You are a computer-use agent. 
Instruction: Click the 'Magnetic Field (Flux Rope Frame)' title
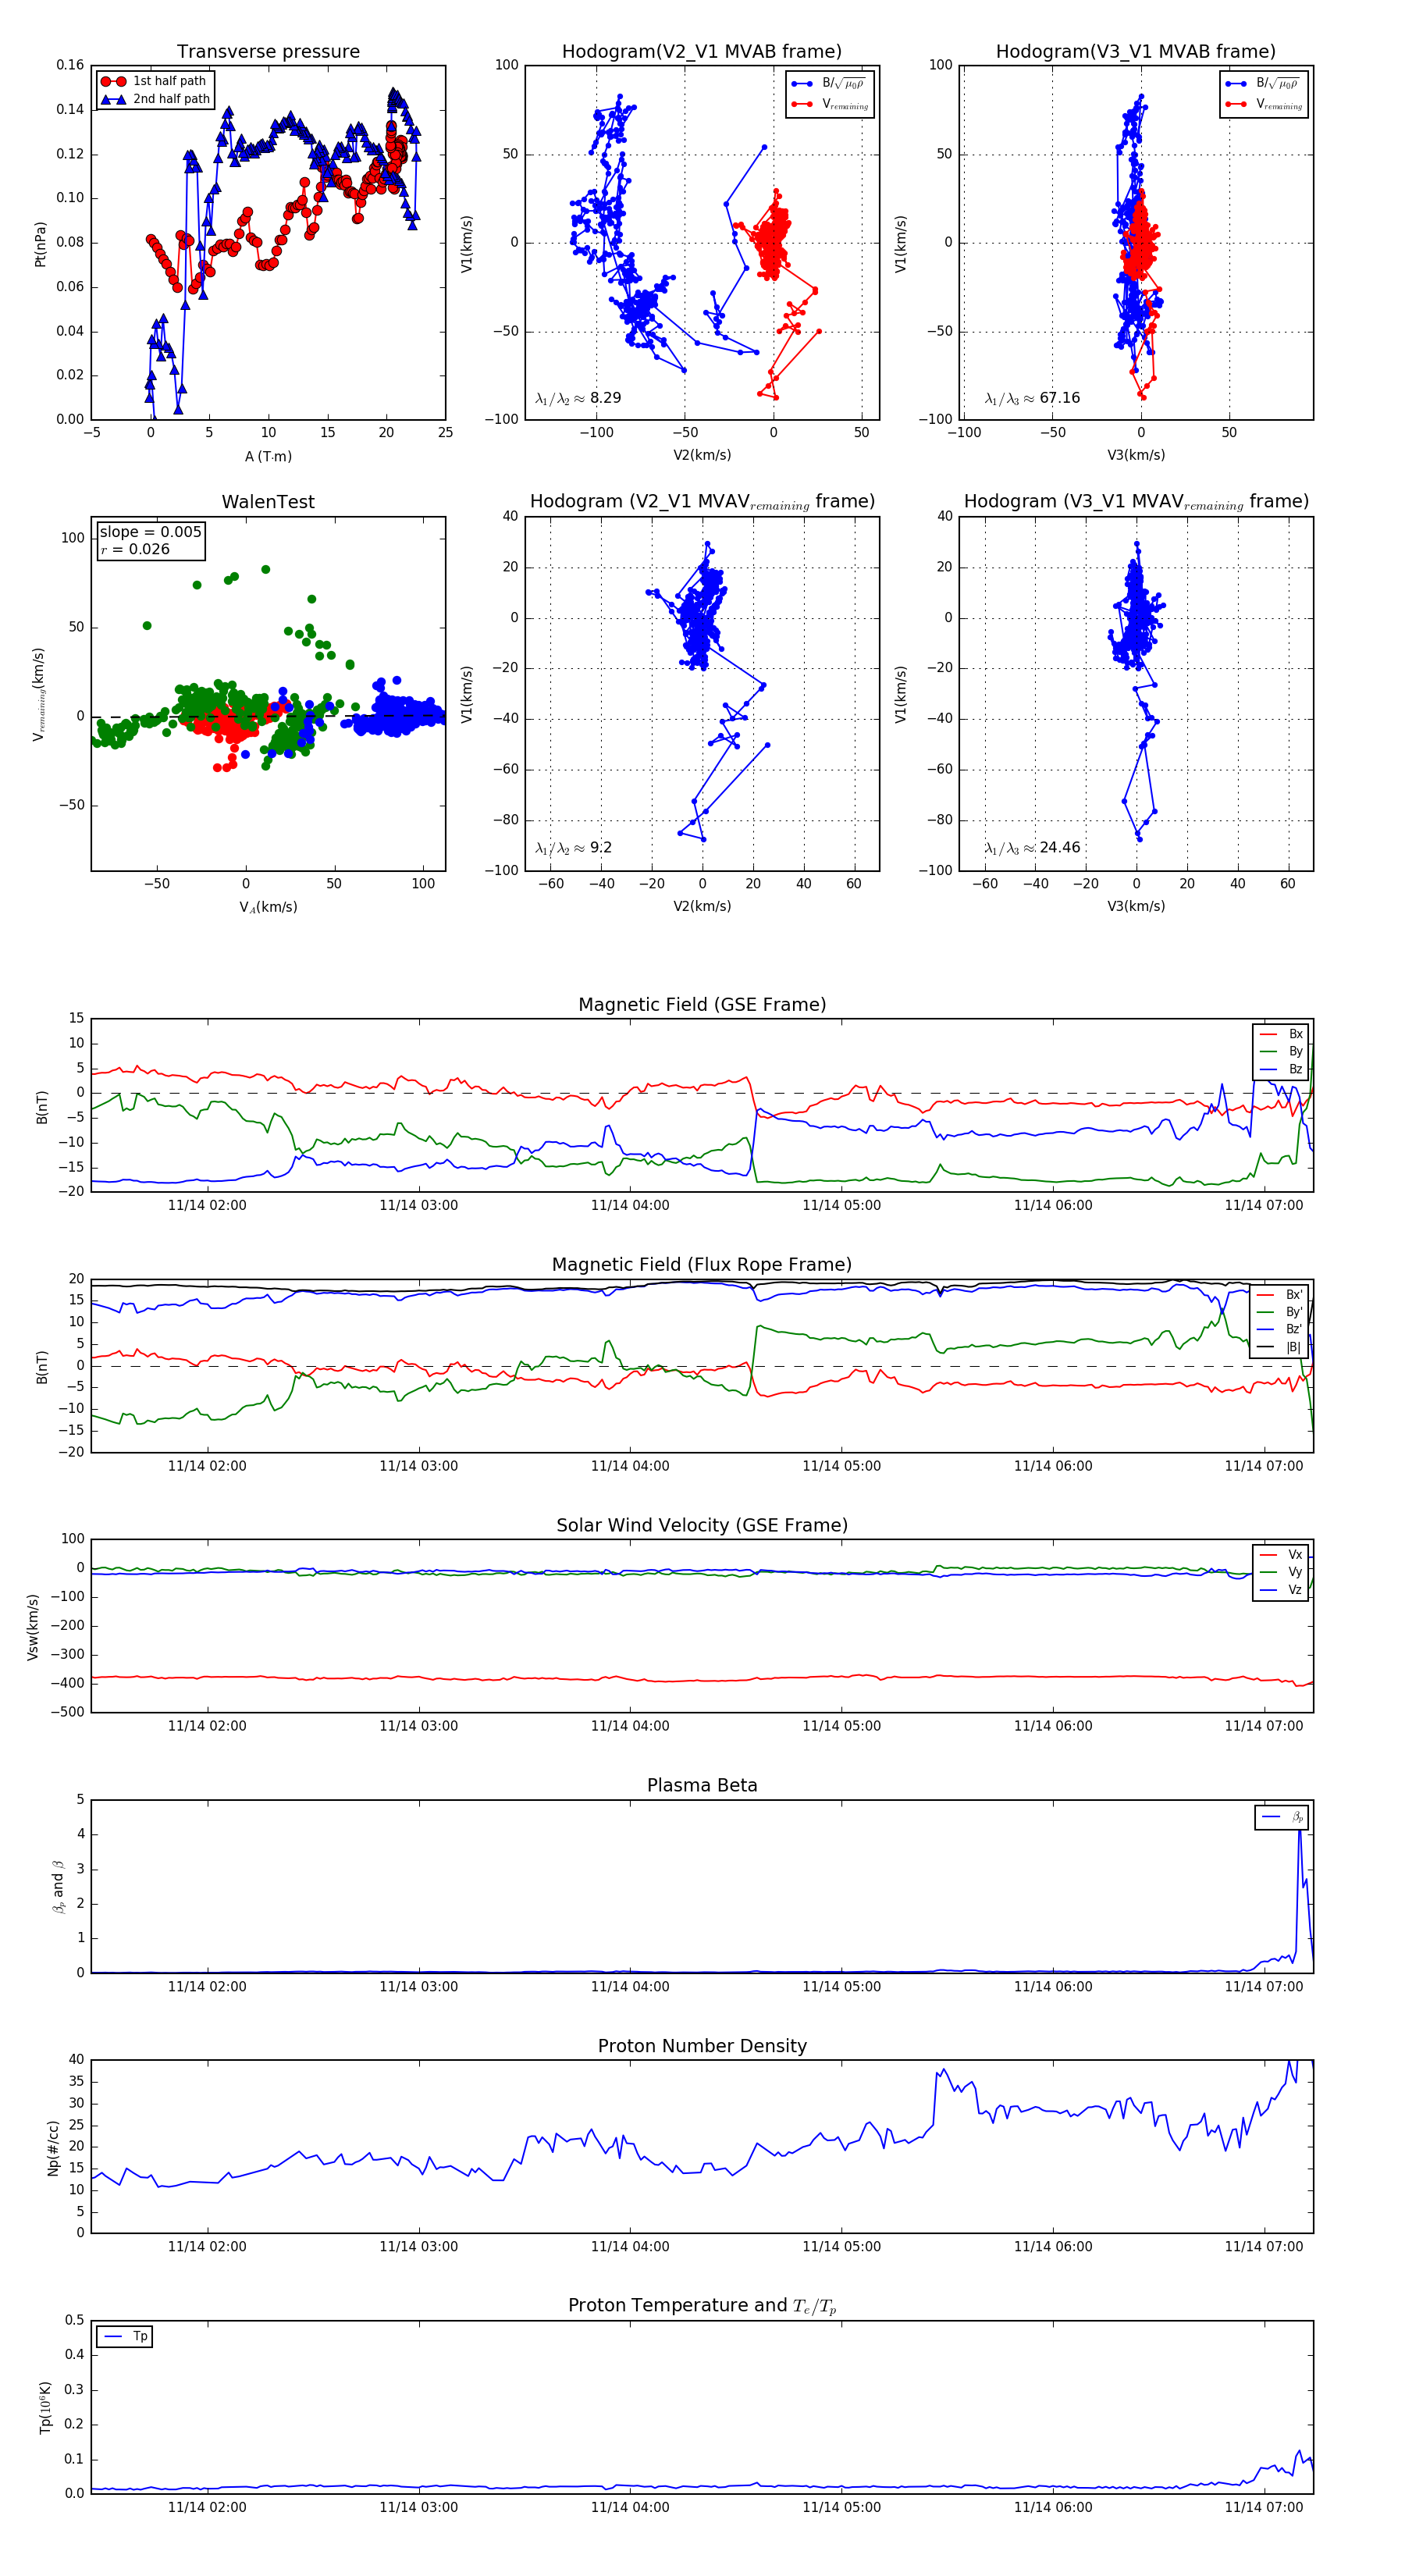pos(702,1265)
